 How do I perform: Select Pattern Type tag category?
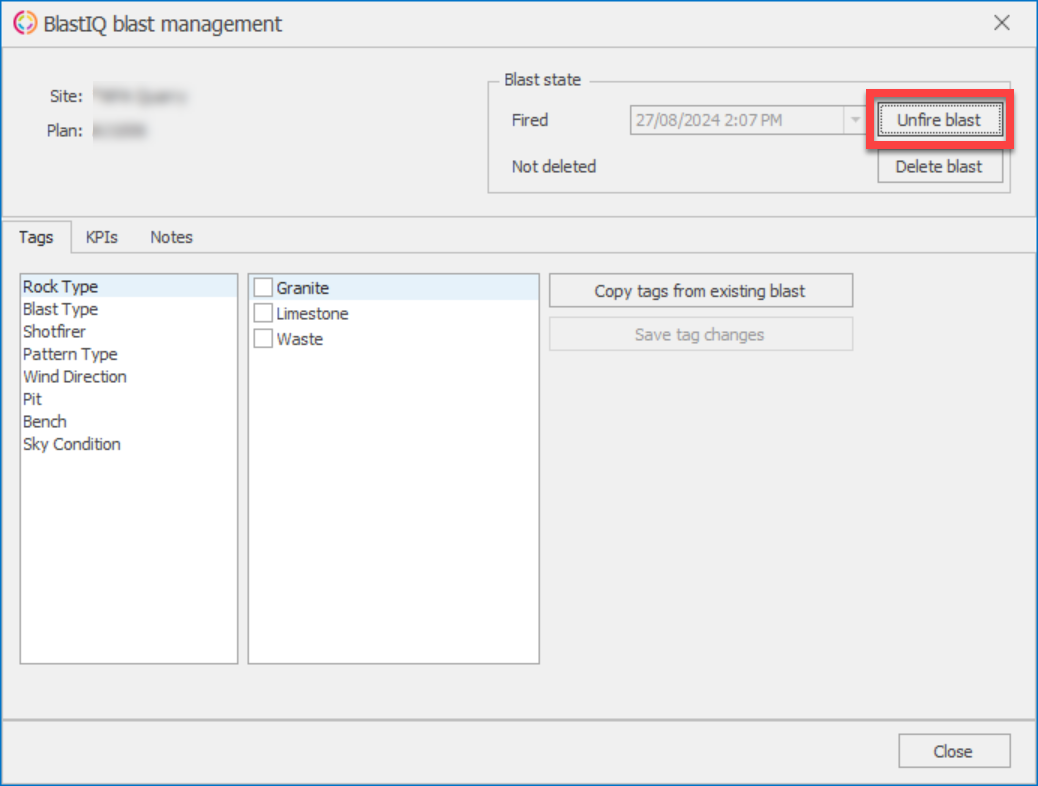click(x=129, y=354)
